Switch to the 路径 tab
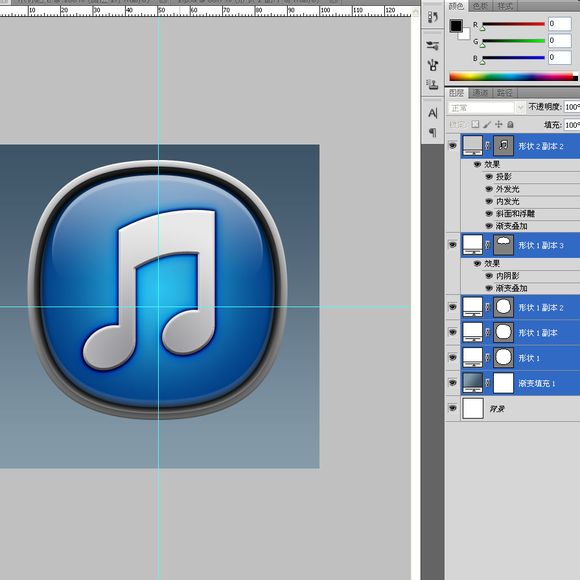The width and height of the screenshot is (580, 580). [505, 92]
